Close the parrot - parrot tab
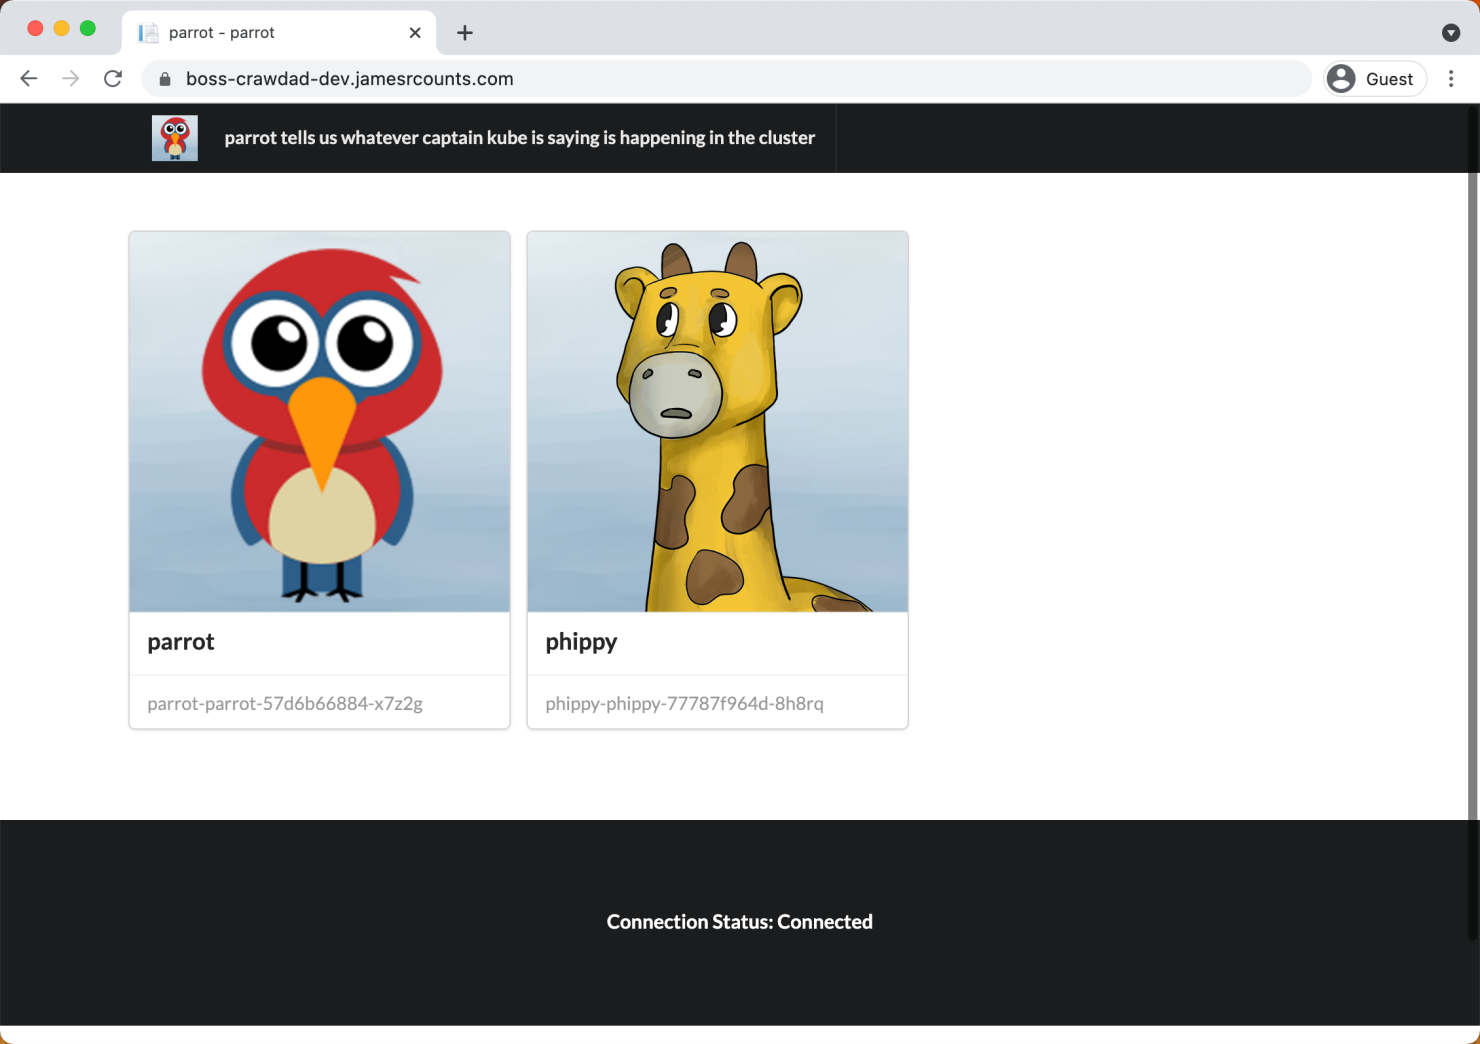 click(x=415, y=33)
